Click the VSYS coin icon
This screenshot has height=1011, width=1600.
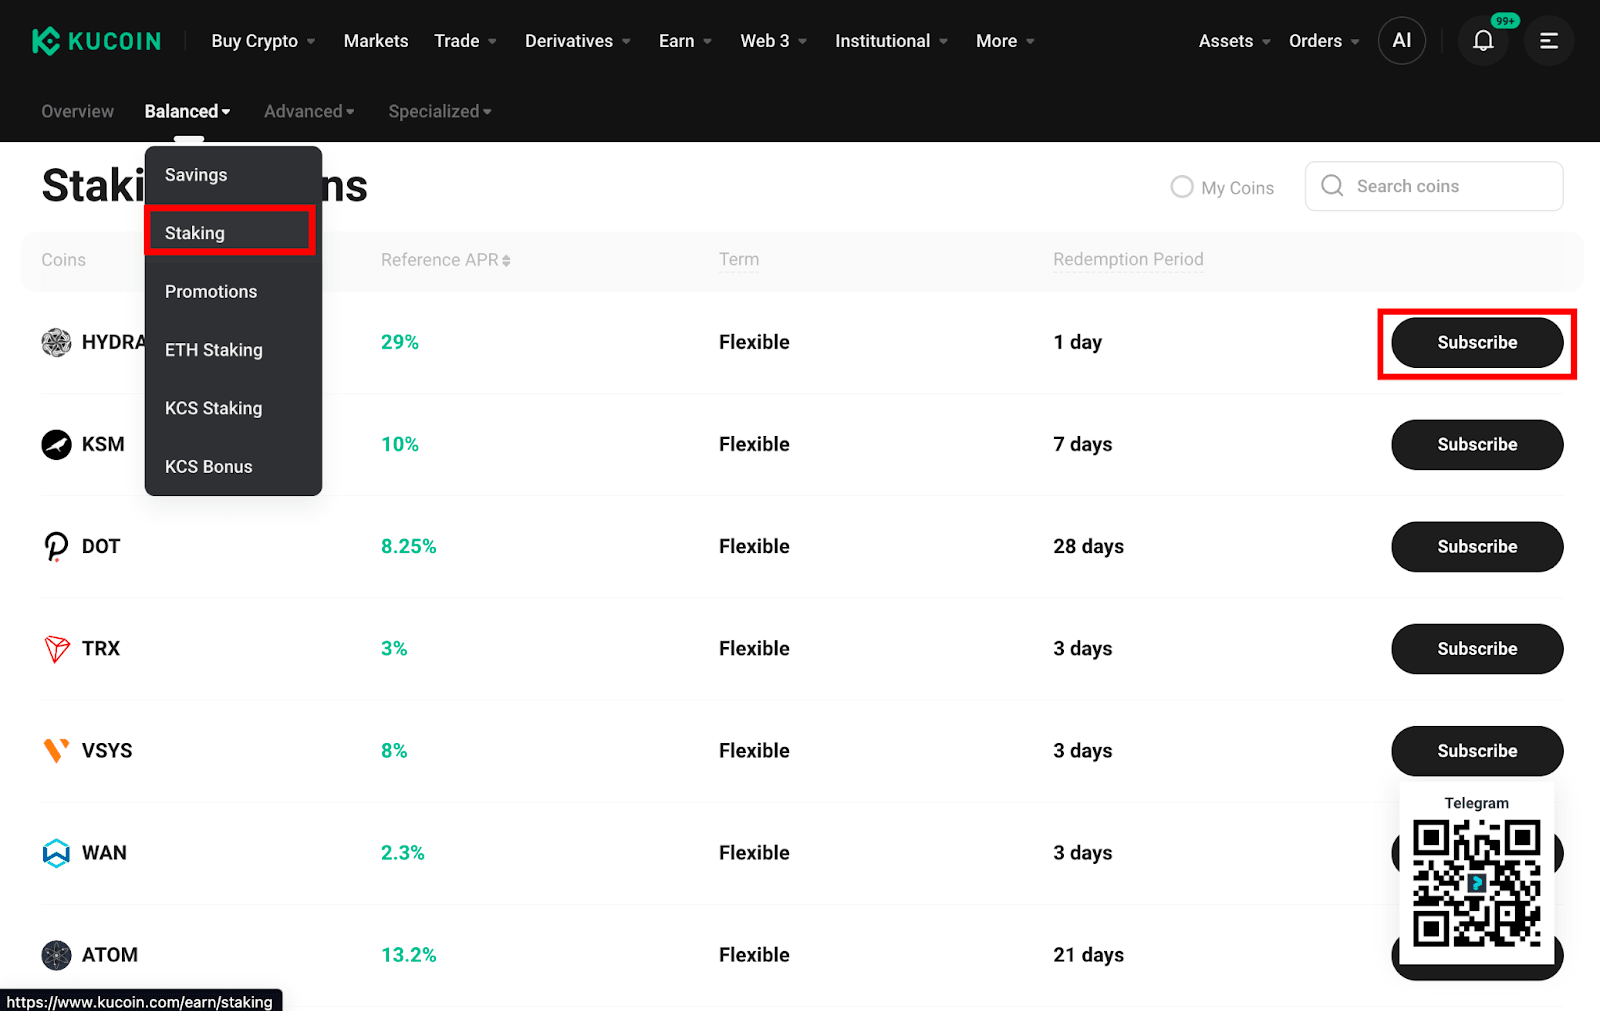pos(56,750)
